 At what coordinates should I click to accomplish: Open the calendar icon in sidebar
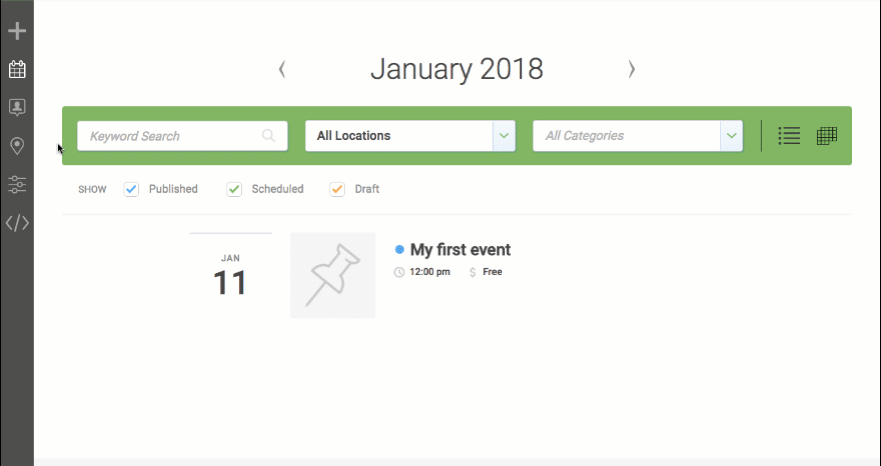point(17,69)
